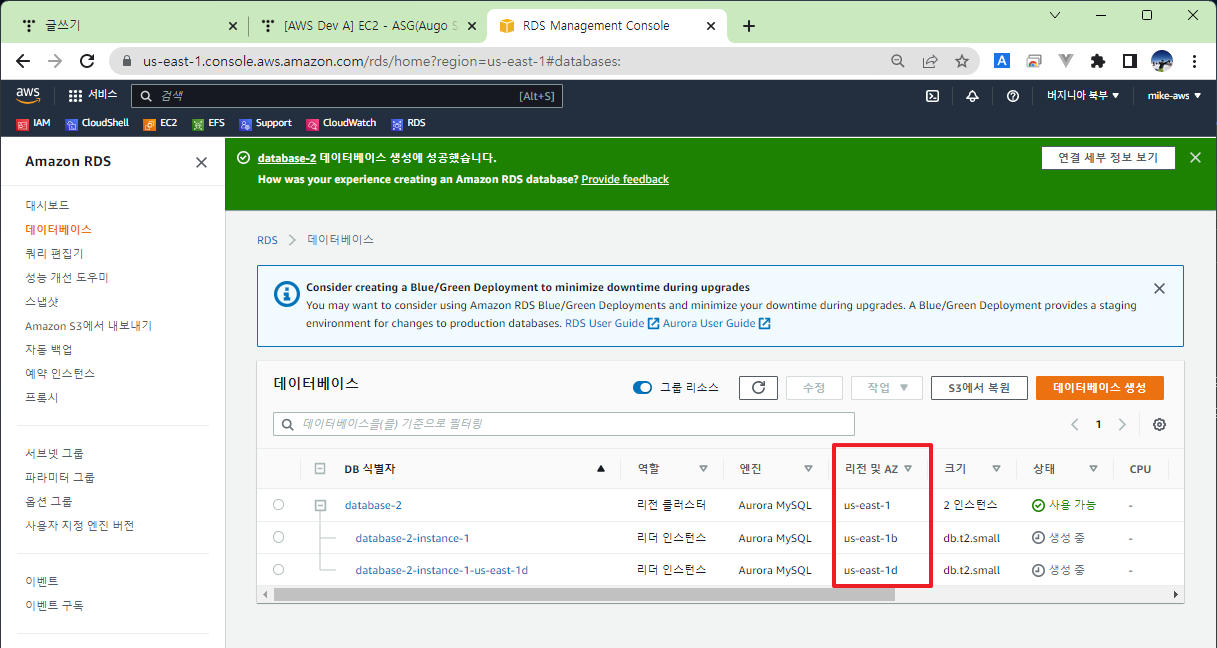The height and width of the screenshot is (648, 1217).
Task: Toggle the 그룹 리소스 switch
Action: point(642,388)
